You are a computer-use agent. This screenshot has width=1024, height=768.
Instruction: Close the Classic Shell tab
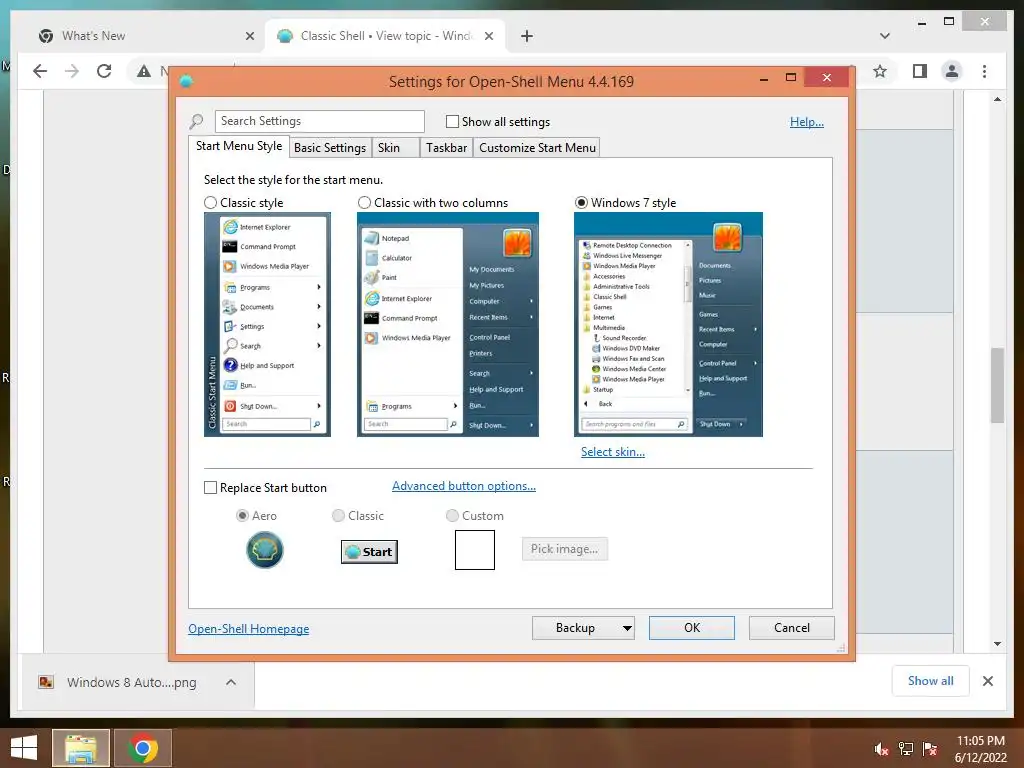[488, 36]
